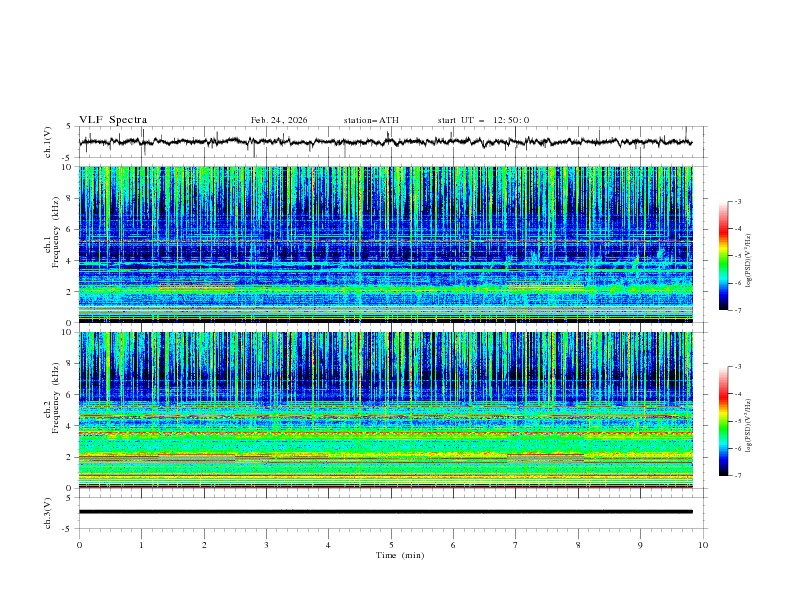
Task: Click the ch.1 "Frequency (kHz)" axis label
Action: point(56,233)
